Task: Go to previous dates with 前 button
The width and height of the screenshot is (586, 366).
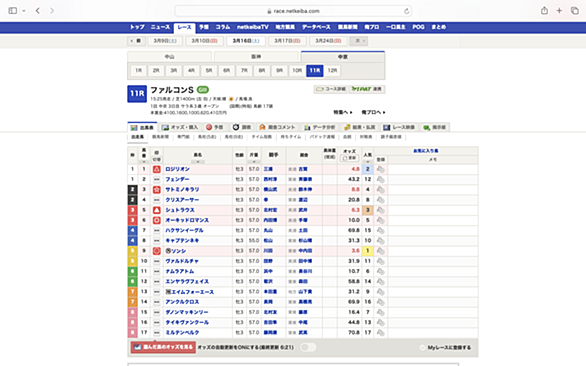Action: pos(136,41)
